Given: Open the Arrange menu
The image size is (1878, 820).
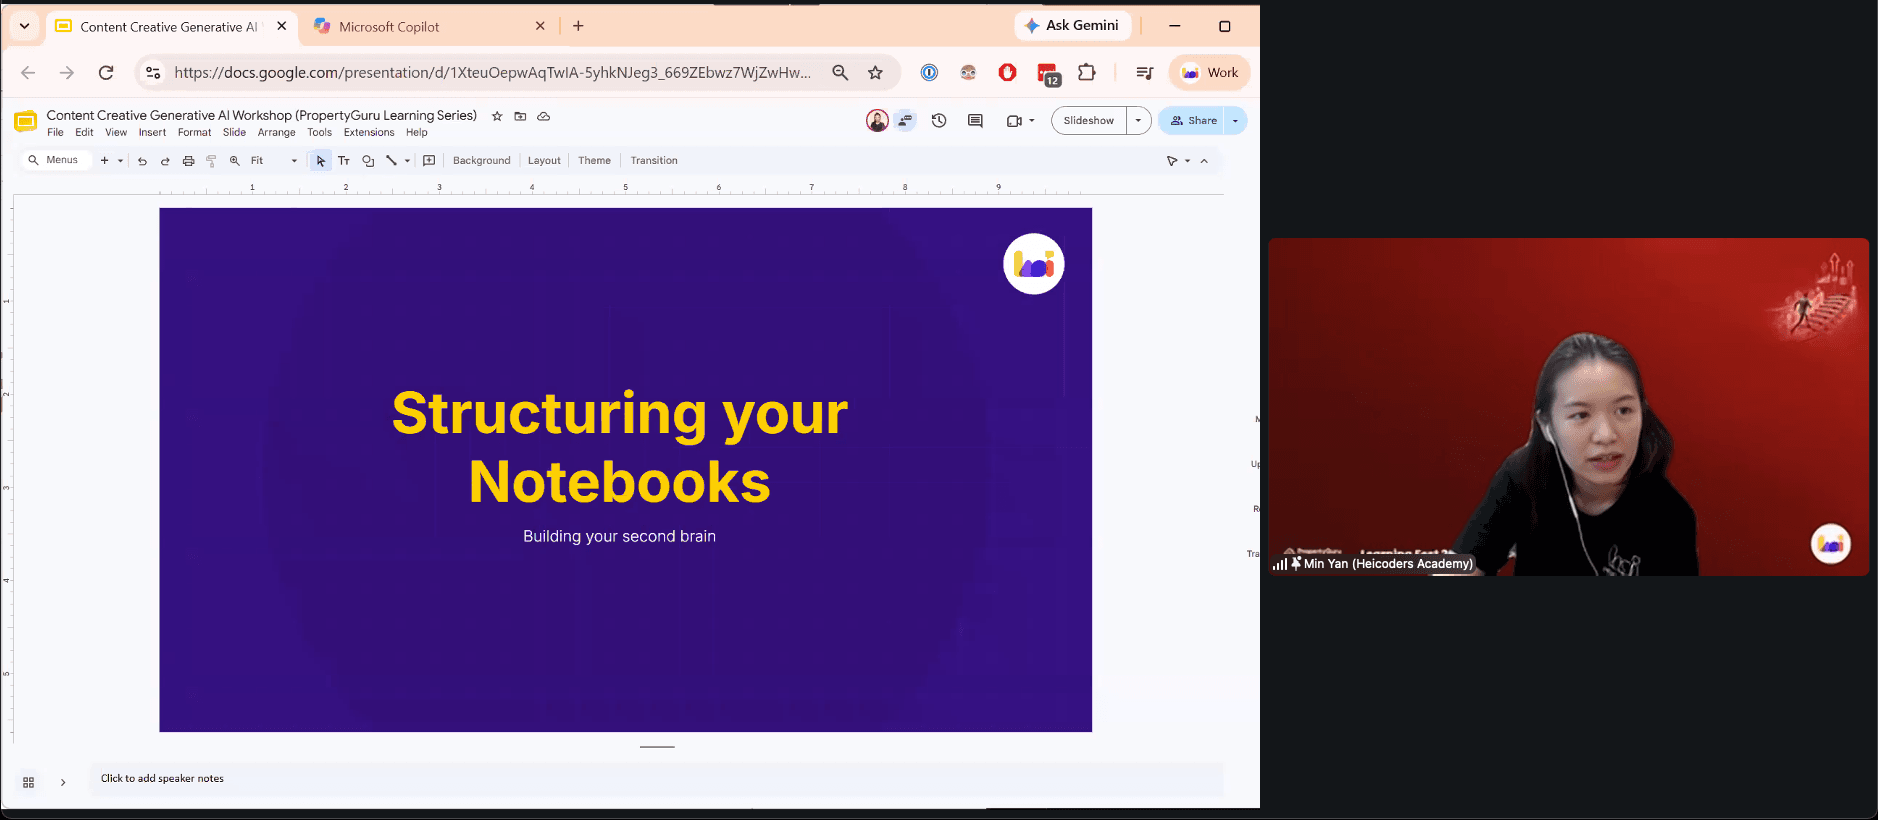Looking at the screenshot, I should tap(276, 133).
